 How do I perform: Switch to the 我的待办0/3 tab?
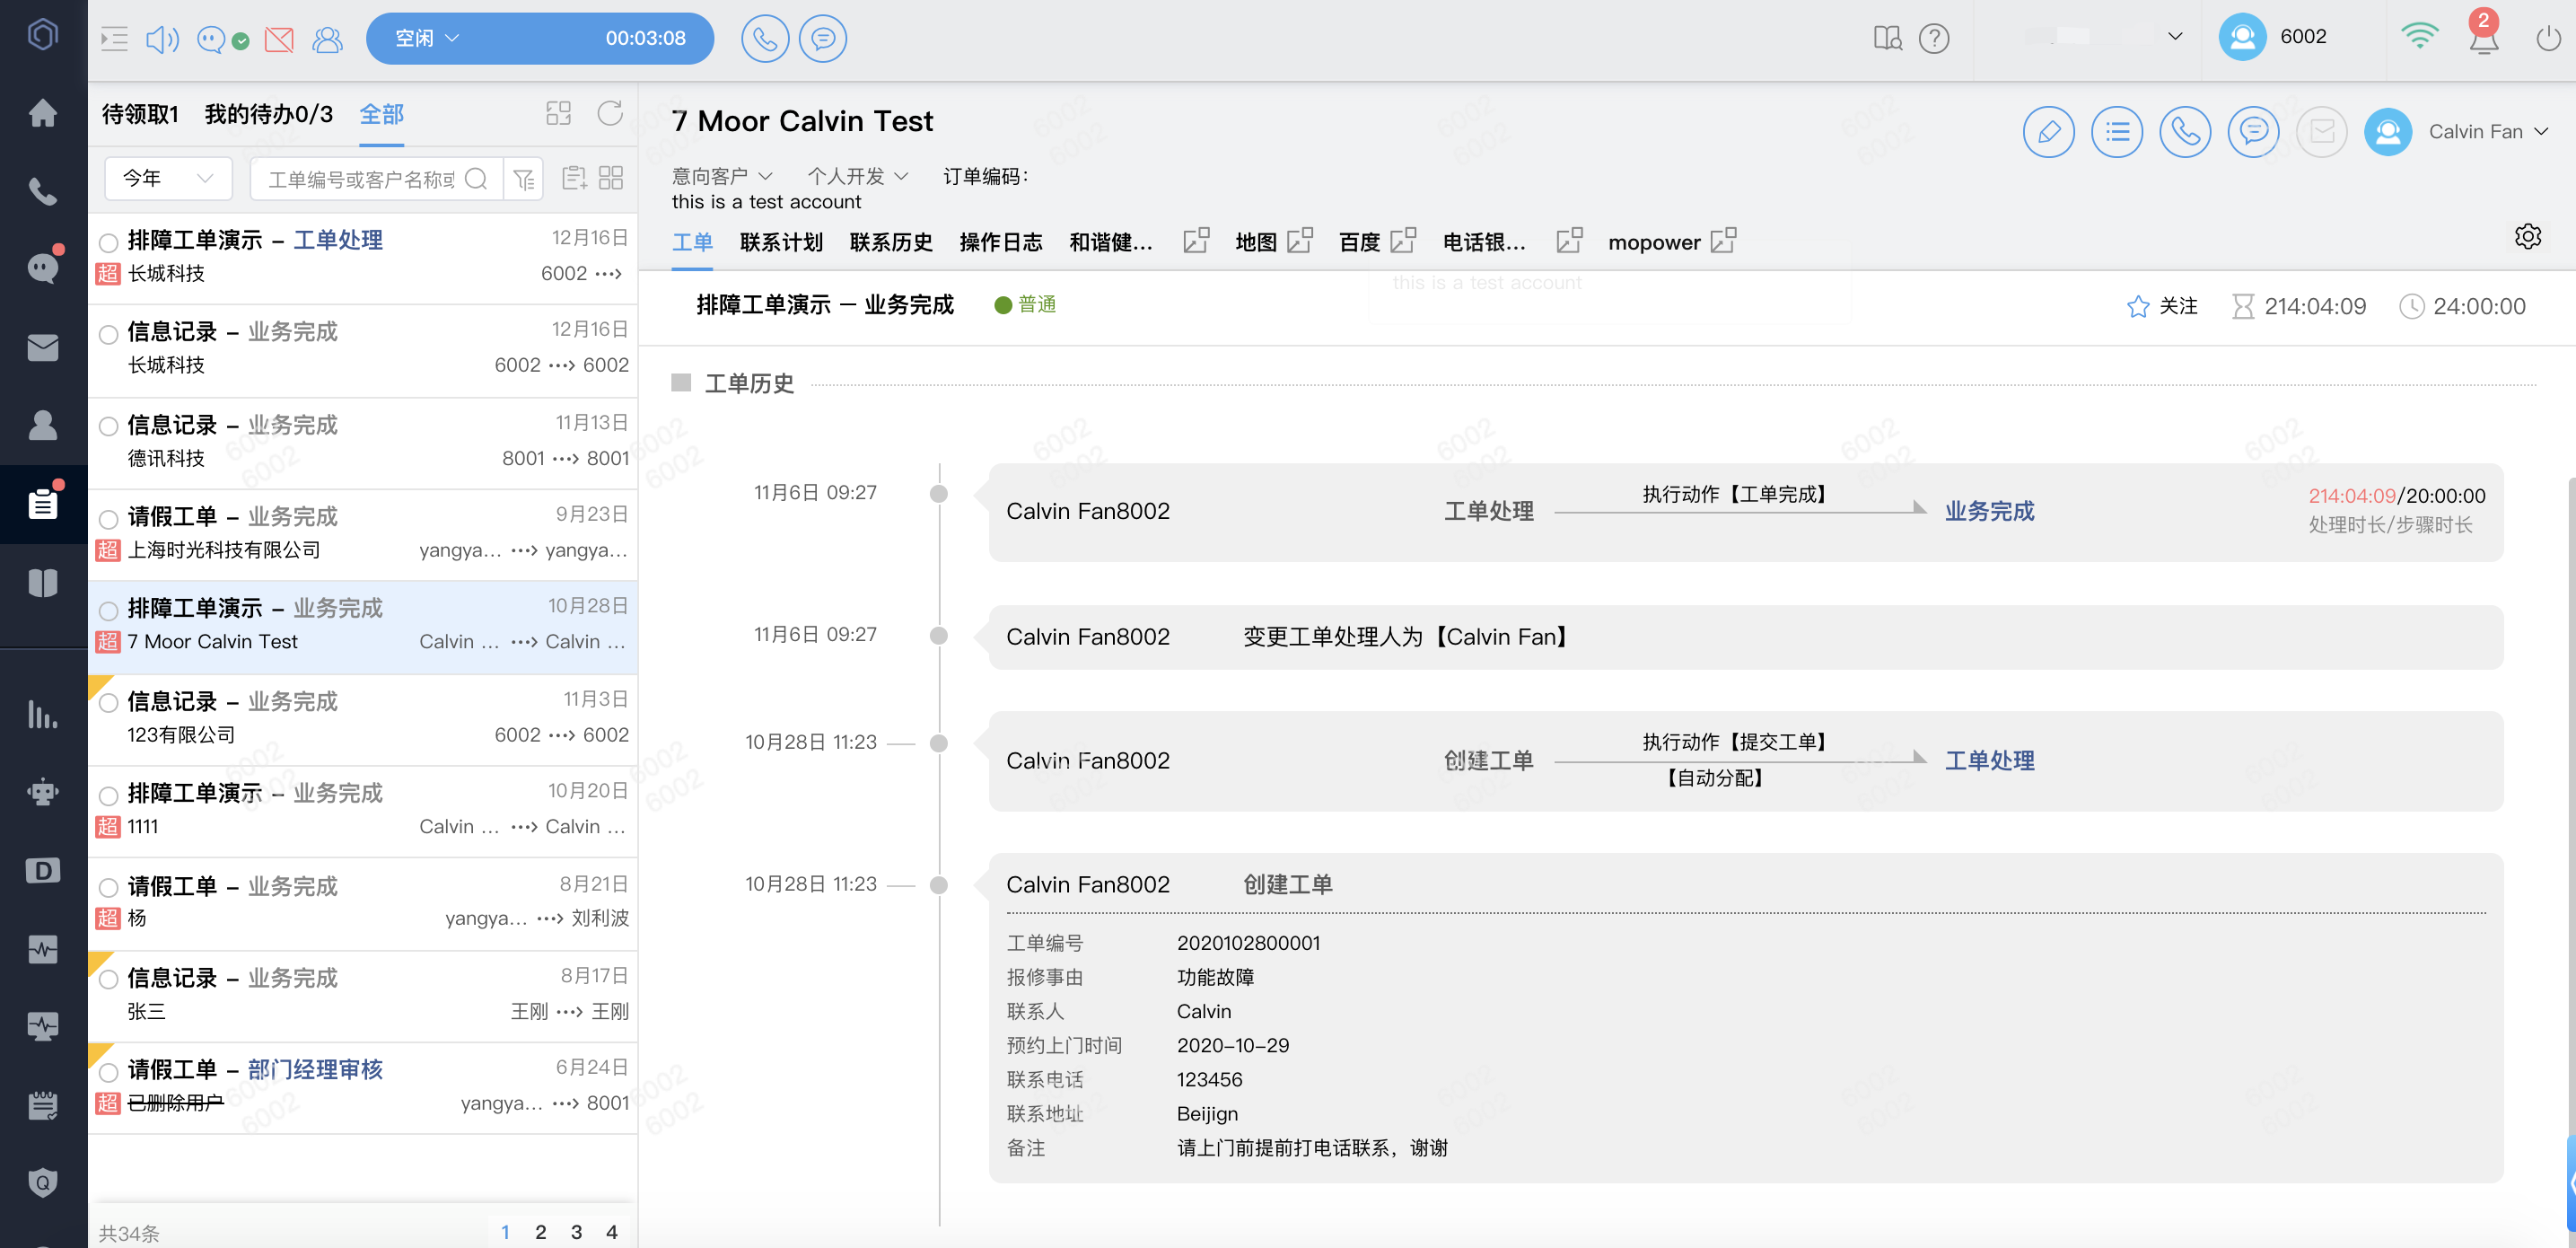coord(268,114)
